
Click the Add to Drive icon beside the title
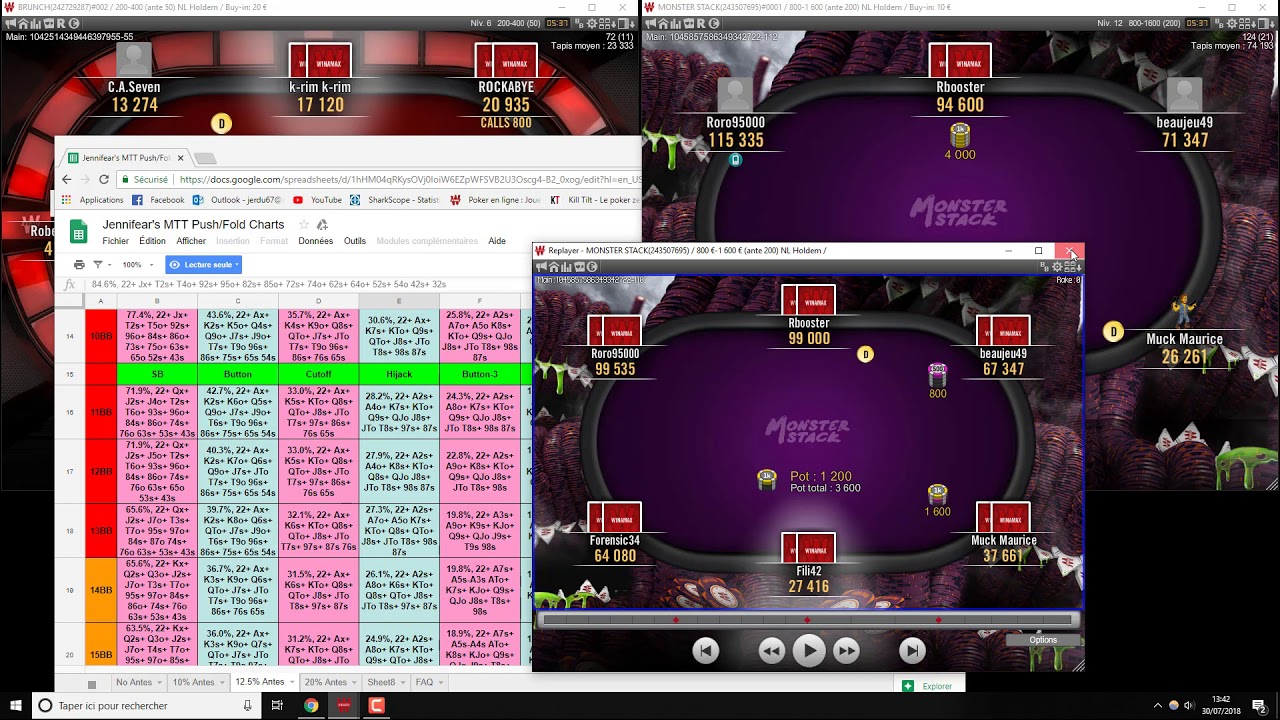324,225
